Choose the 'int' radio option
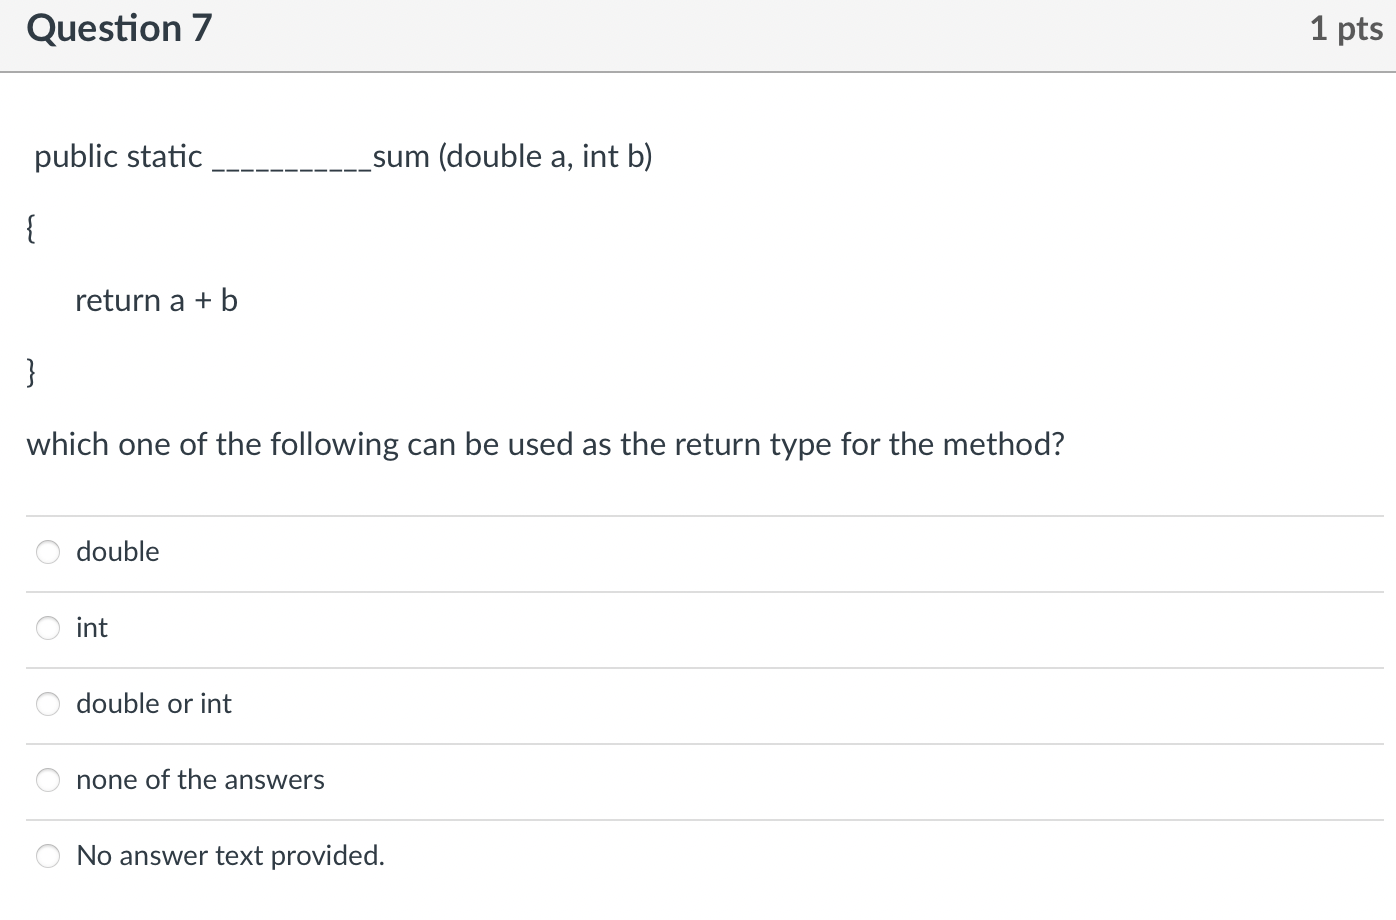The width and height of the screenshot is (1396, 920). 48,628
